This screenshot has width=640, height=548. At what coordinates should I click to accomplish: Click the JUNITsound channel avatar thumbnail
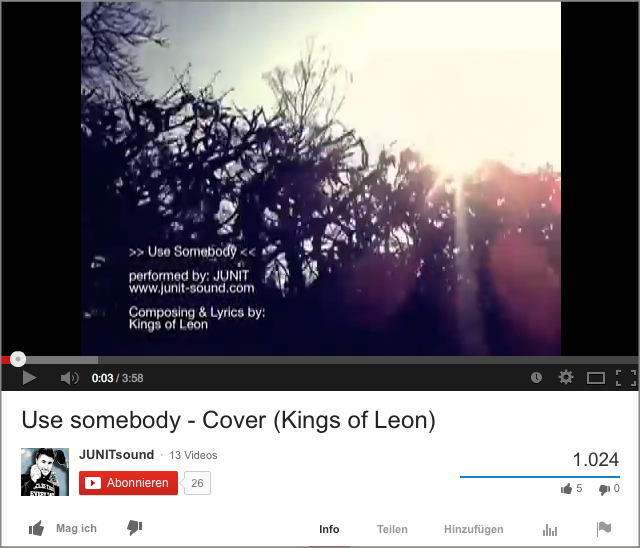(45, 472)
